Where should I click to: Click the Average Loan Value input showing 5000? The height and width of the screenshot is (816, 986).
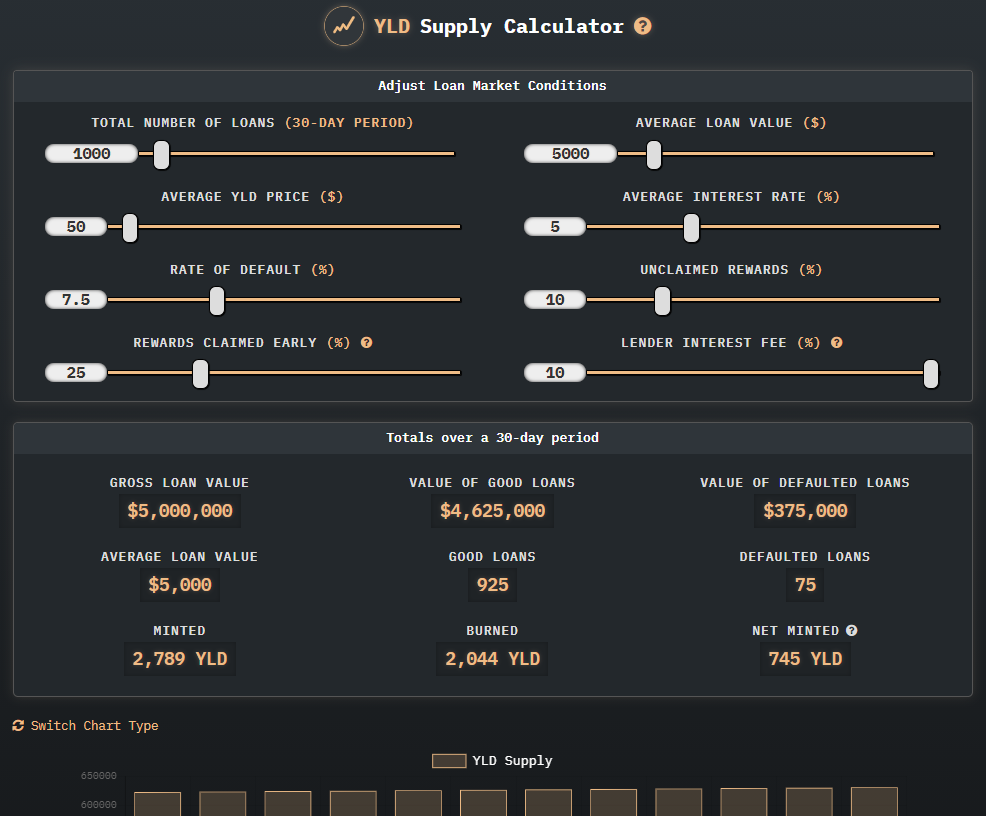[570, 153]
